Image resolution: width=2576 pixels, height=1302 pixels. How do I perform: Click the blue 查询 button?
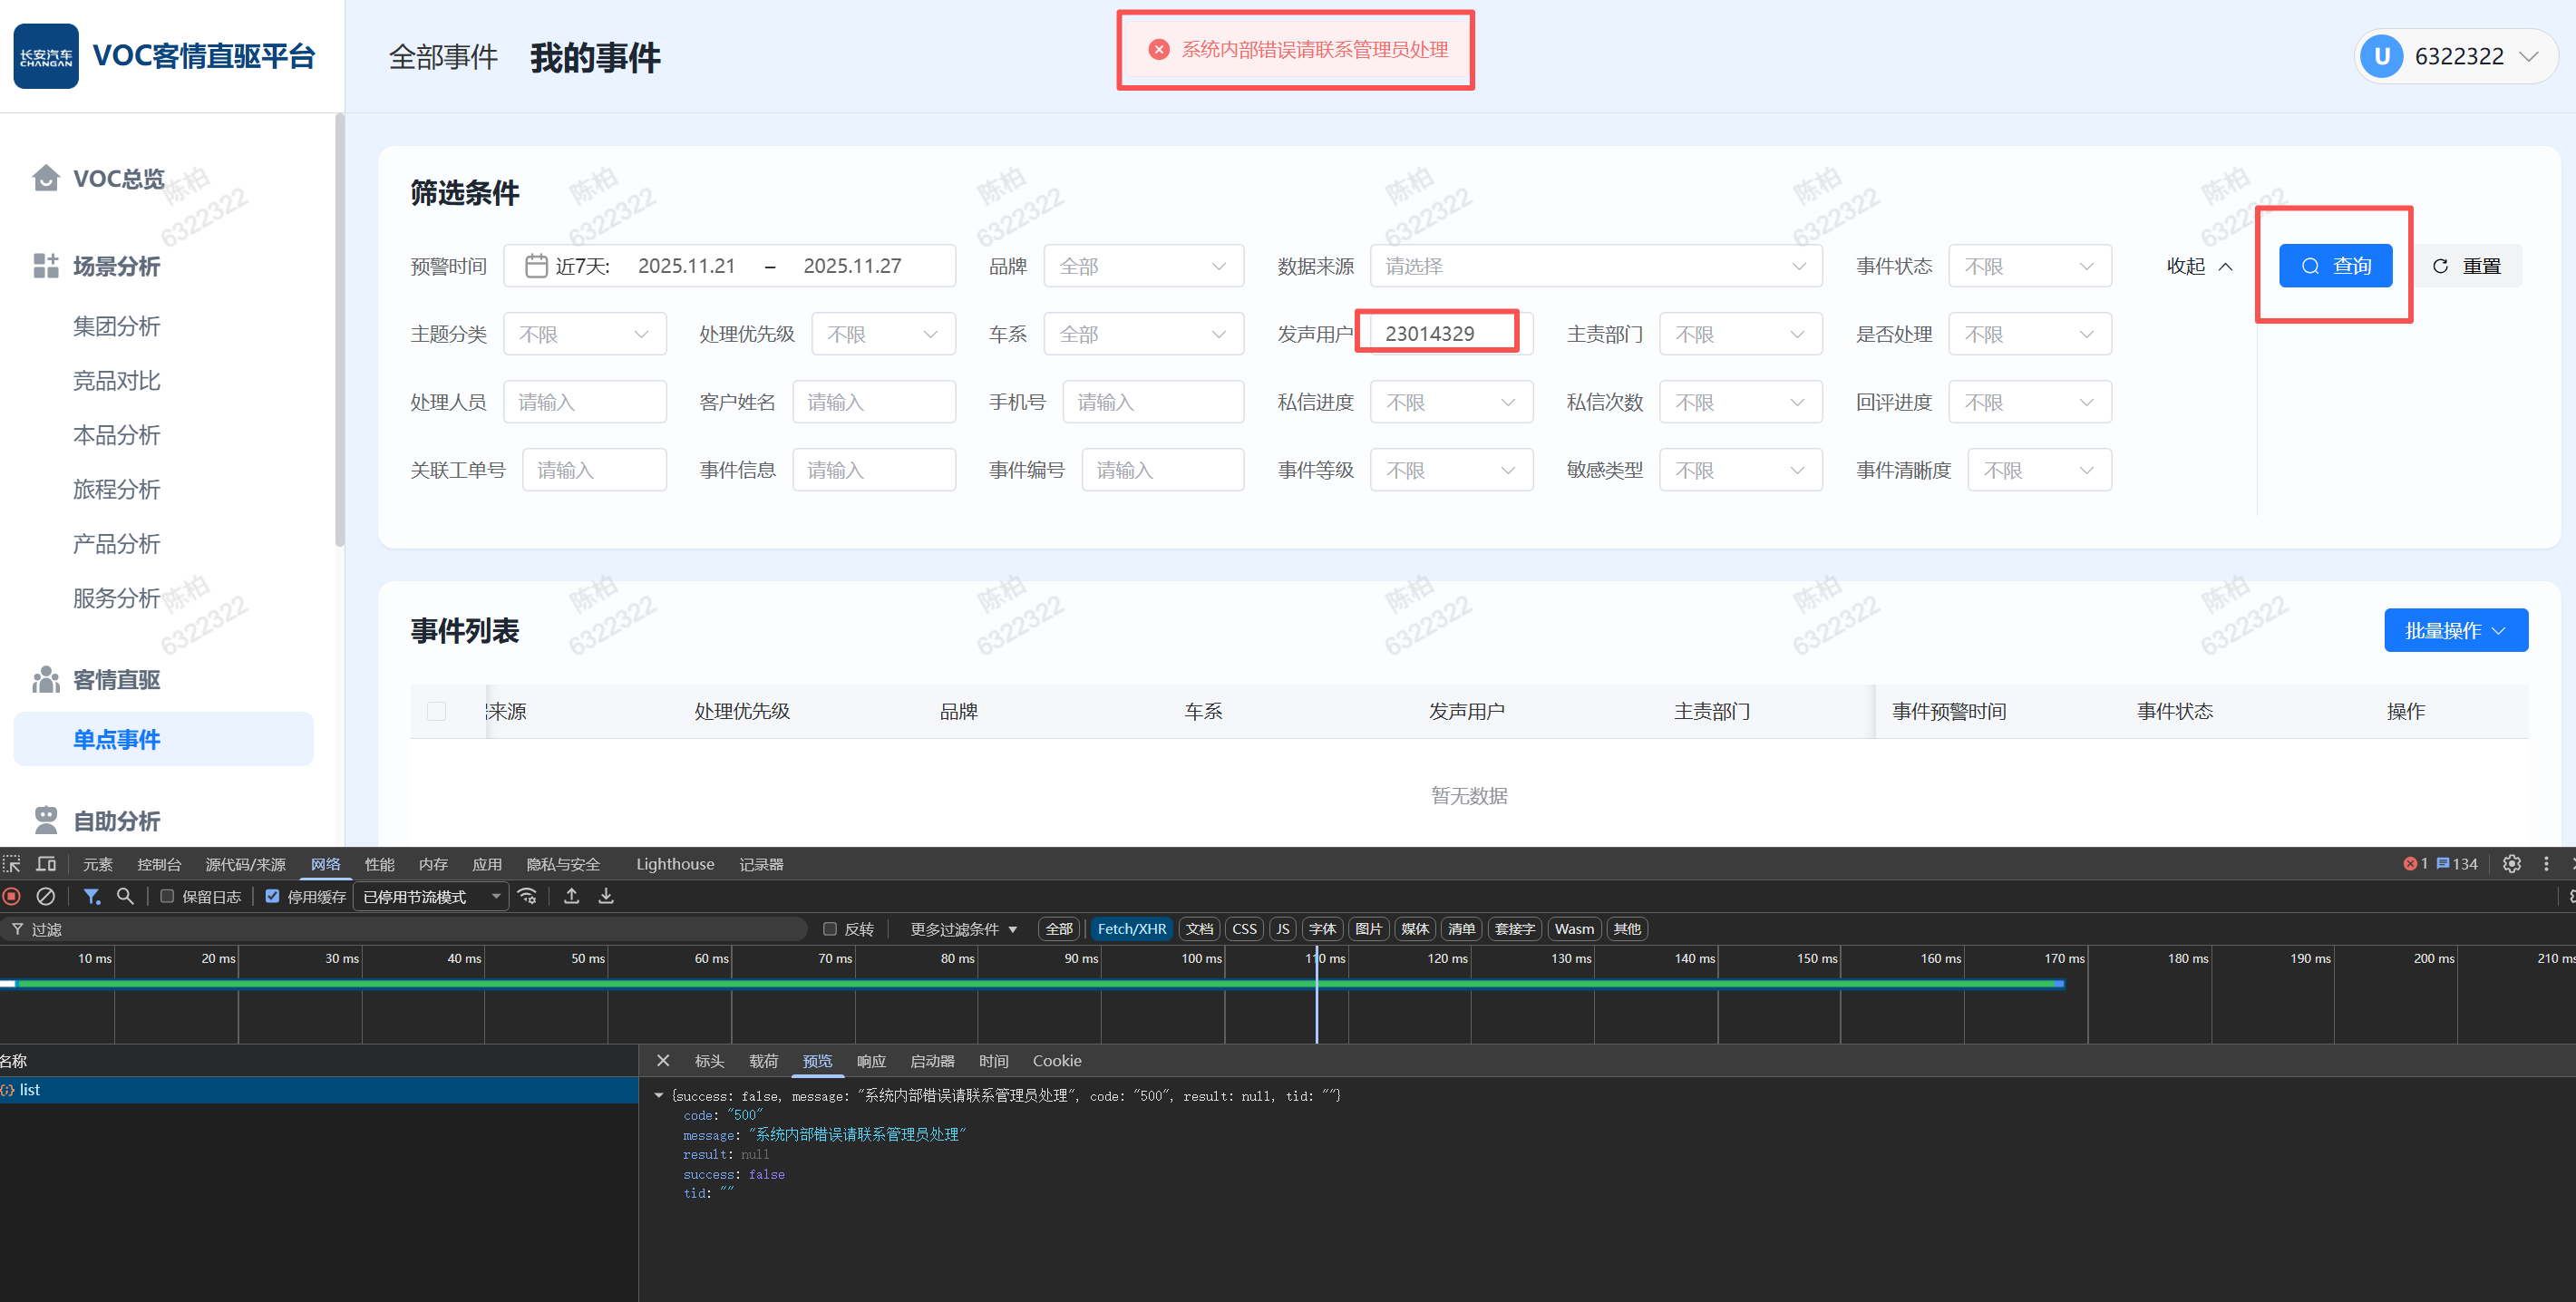[x=2335, y=266]
